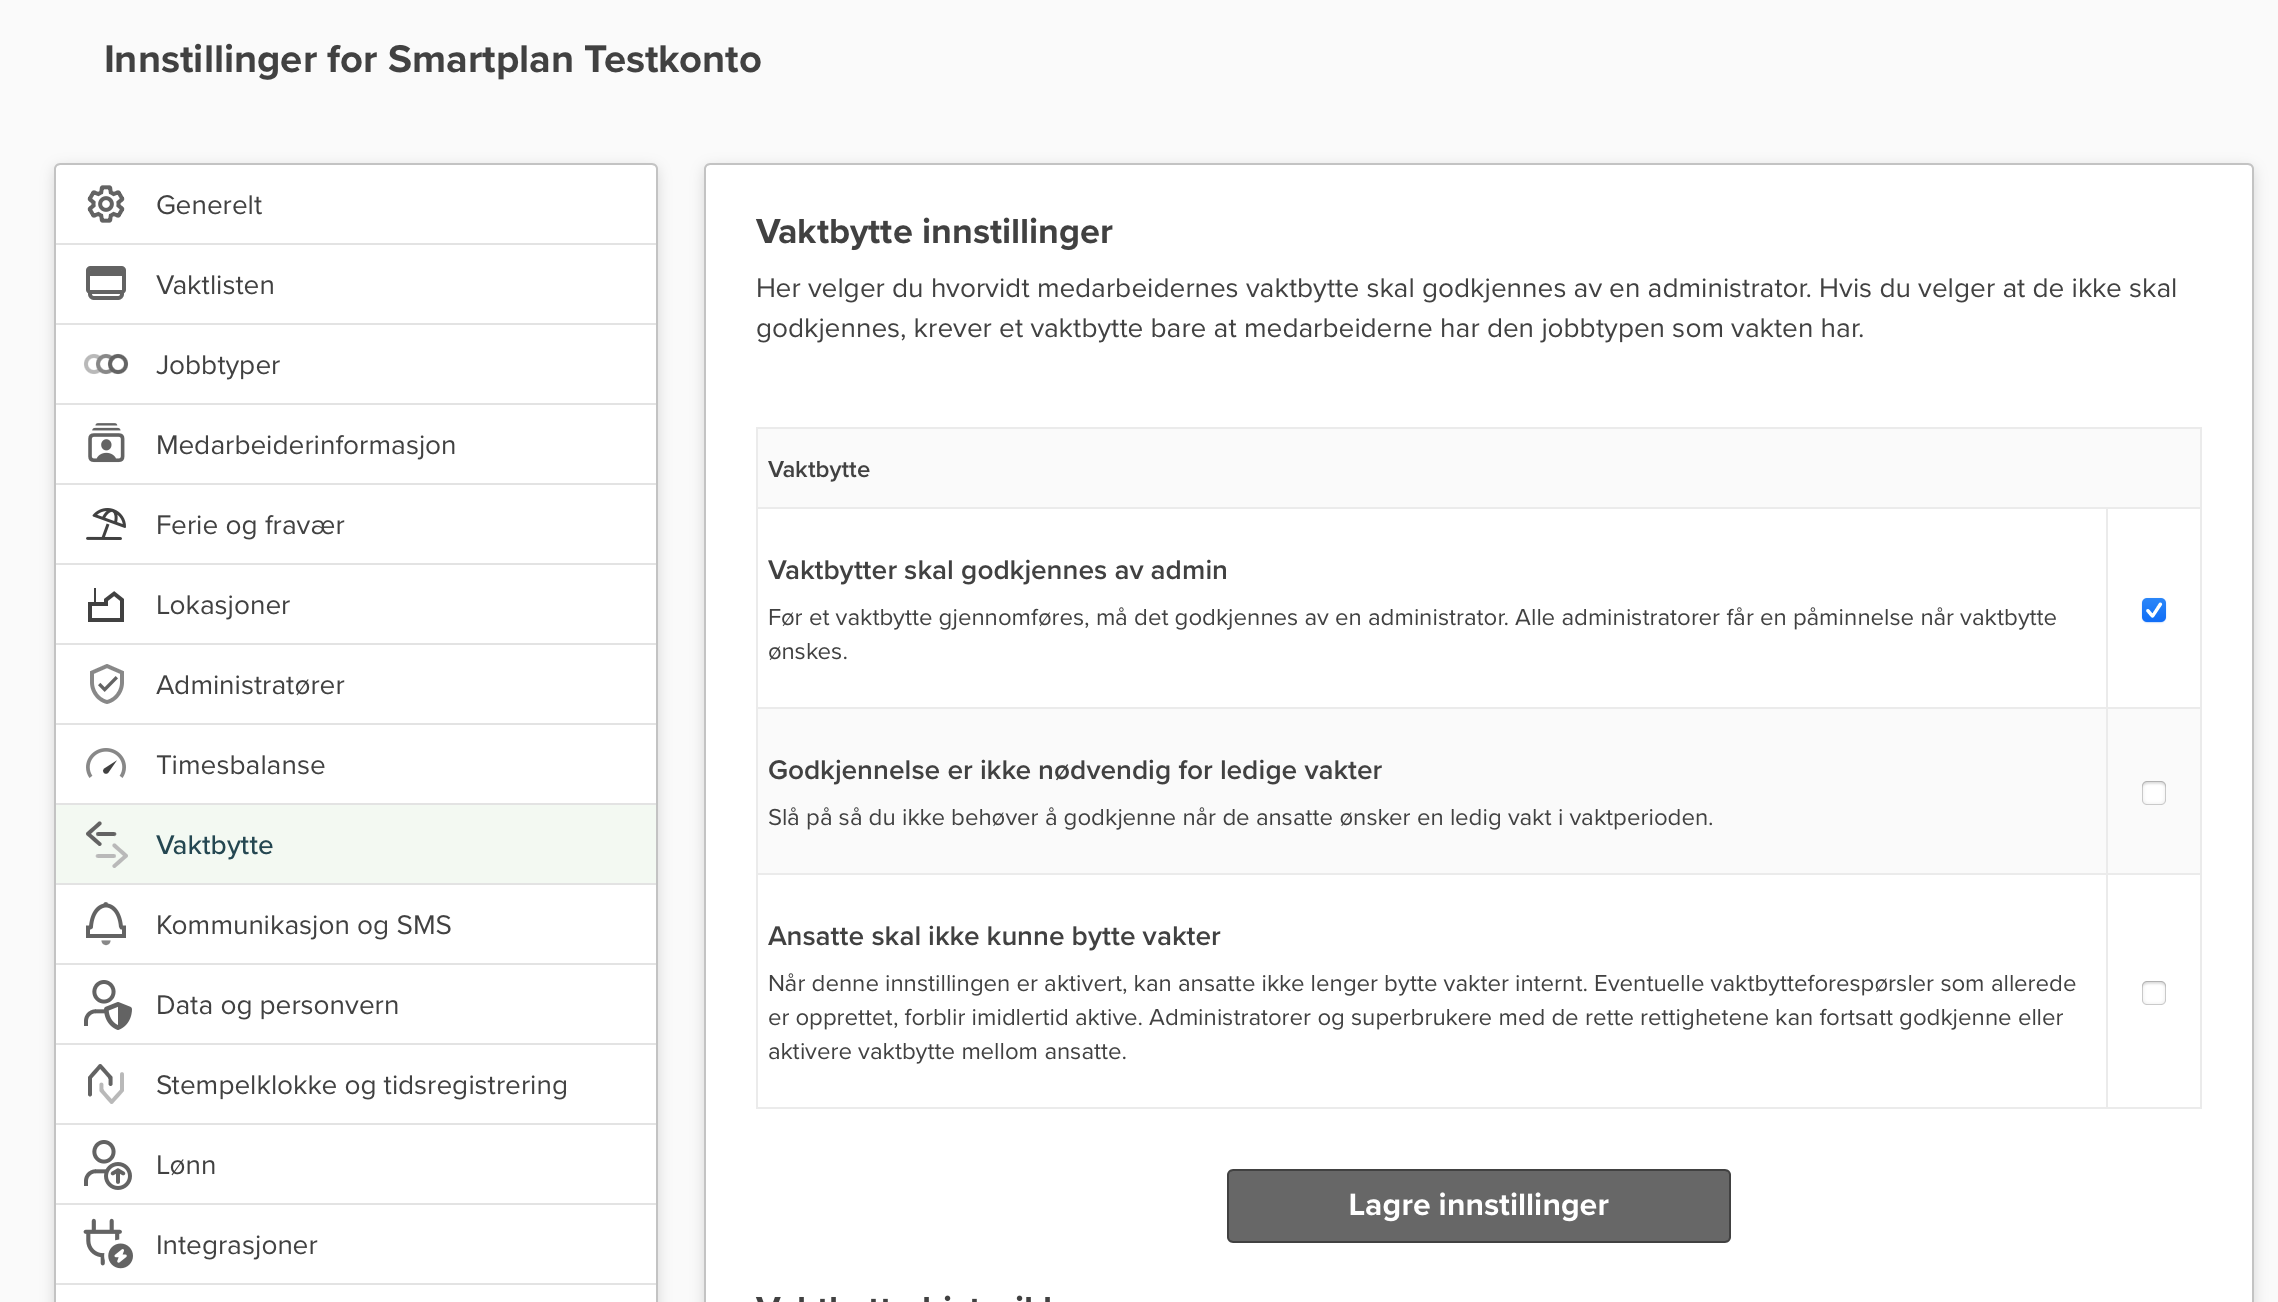The height and width of the screenshot is (1302, 2278).
Task: Click the bell icon for Kommunikasjon og SMS
Action: click(x=106, y=924)
